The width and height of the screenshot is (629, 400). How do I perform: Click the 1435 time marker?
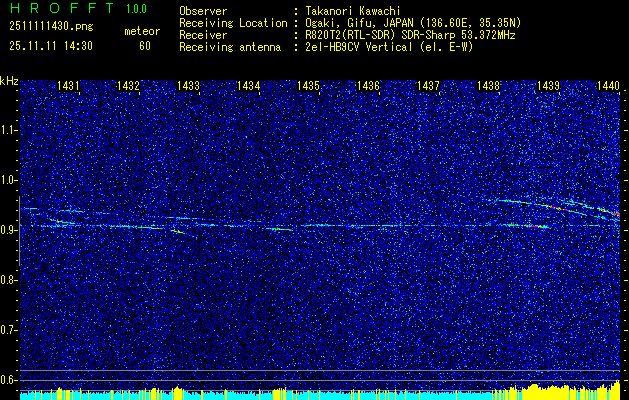tap(308, 85)
